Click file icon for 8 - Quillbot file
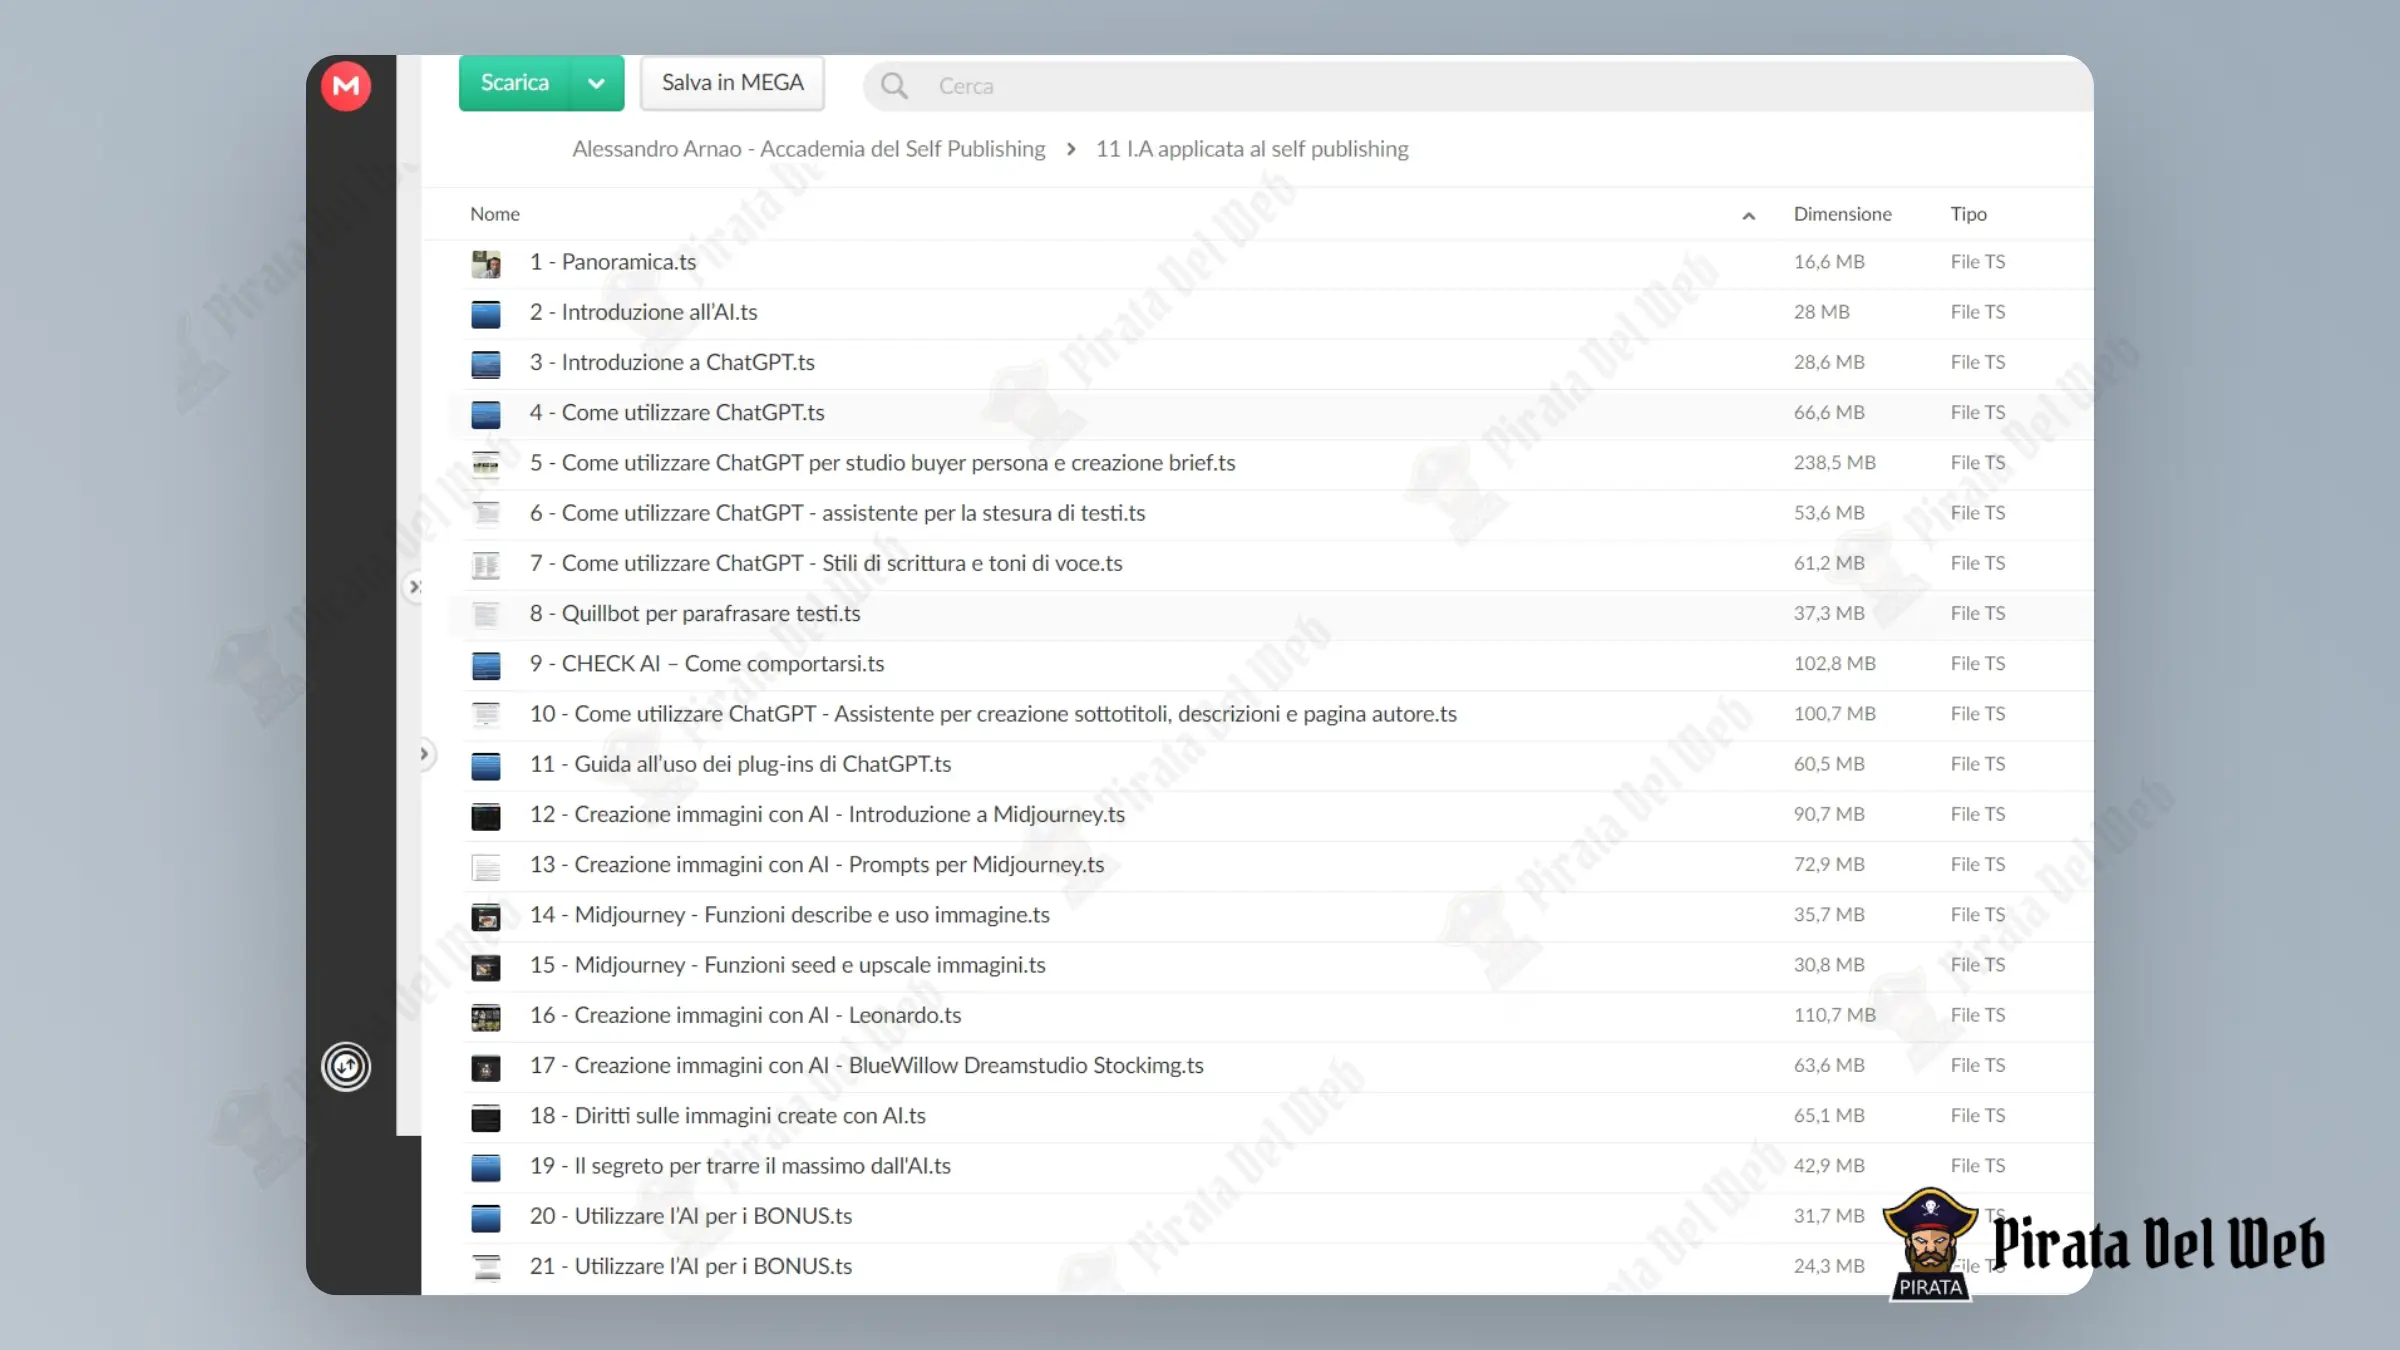This screenshot has width=2400, height=1350. 486,615
